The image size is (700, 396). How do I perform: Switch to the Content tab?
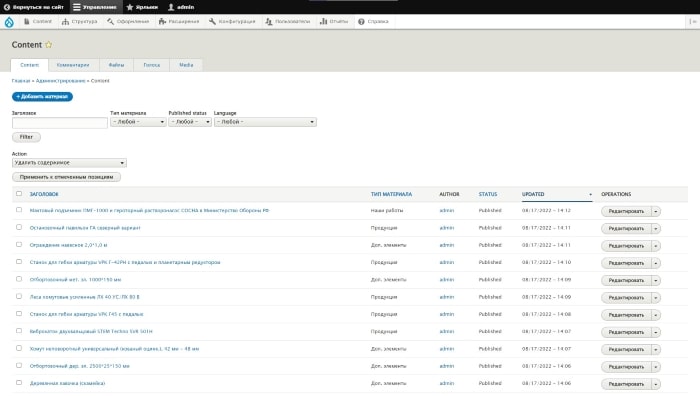(x=29, y=65)
